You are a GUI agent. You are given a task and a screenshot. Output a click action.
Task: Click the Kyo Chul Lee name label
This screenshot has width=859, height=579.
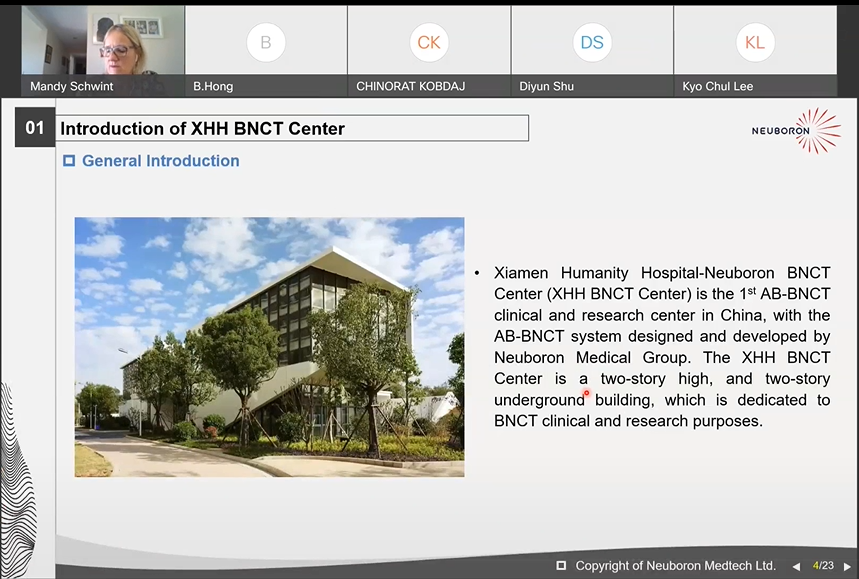pos(717,87)
